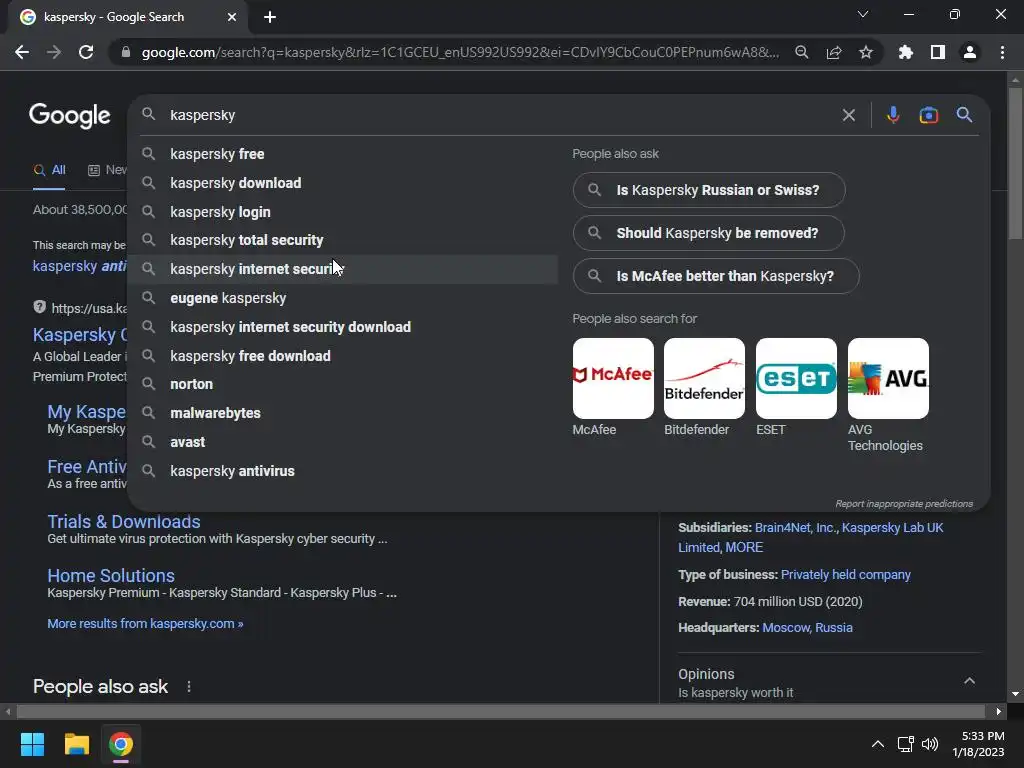Click the padlock site info icon
Image resolution: width=1024 pixels, height=768 pixels.
126,52
